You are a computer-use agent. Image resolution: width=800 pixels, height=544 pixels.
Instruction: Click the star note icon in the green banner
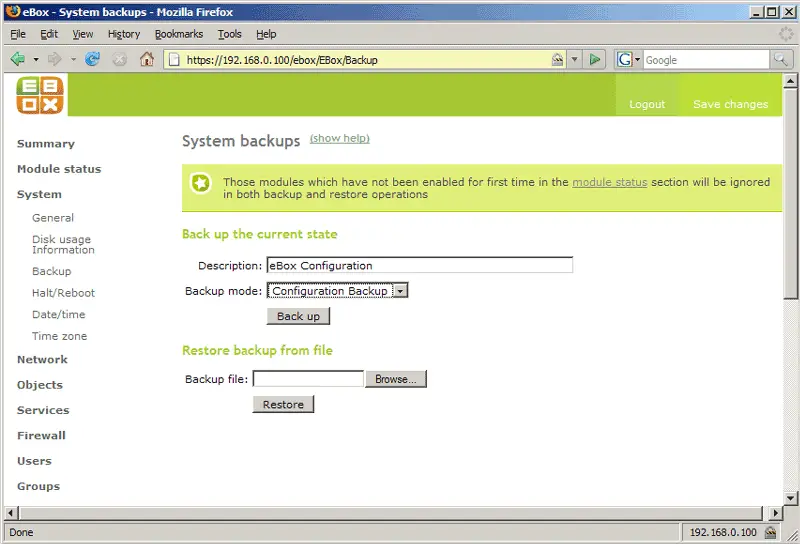[201, 183]
